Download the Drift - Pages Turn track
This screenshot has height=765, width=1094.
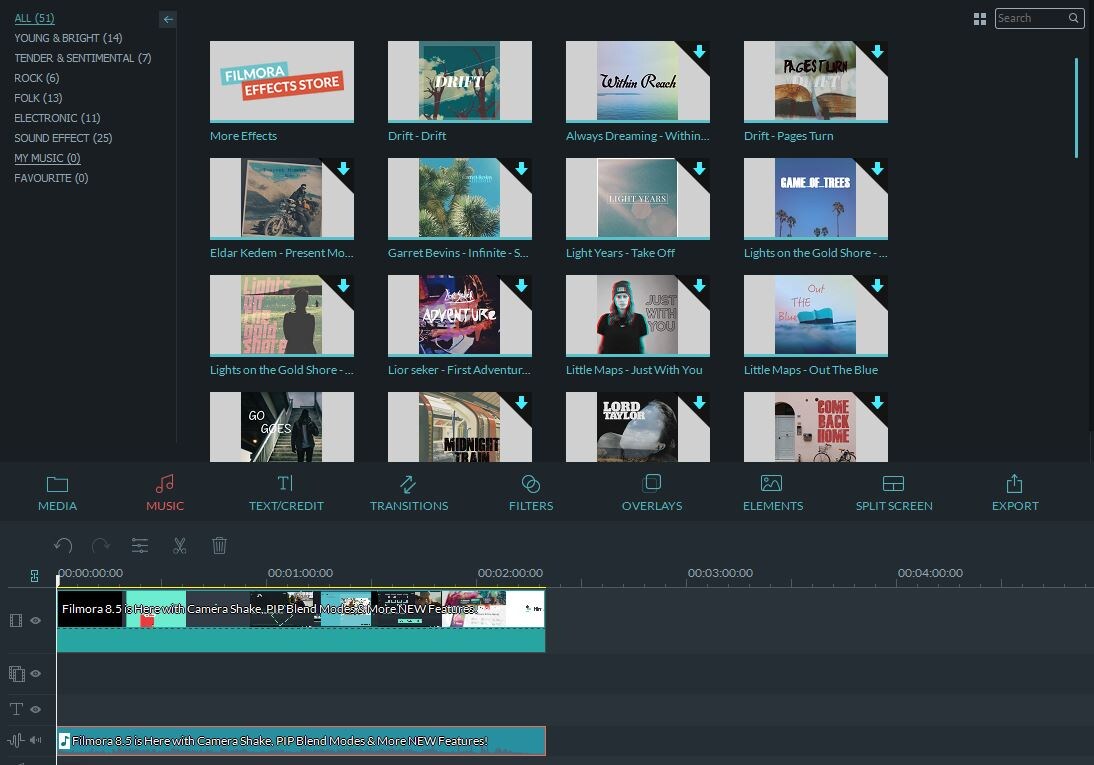(x=877, y=52)
